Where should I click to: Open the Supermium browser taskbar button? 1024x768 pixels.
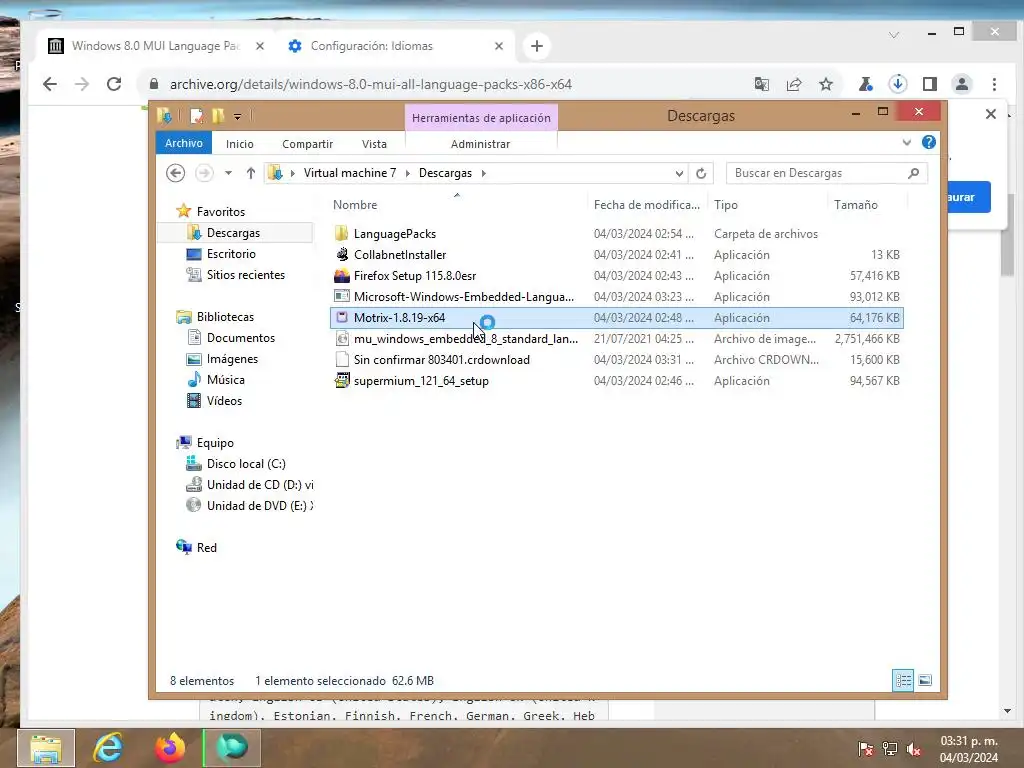pyautogui.click(x=232, y=748)
